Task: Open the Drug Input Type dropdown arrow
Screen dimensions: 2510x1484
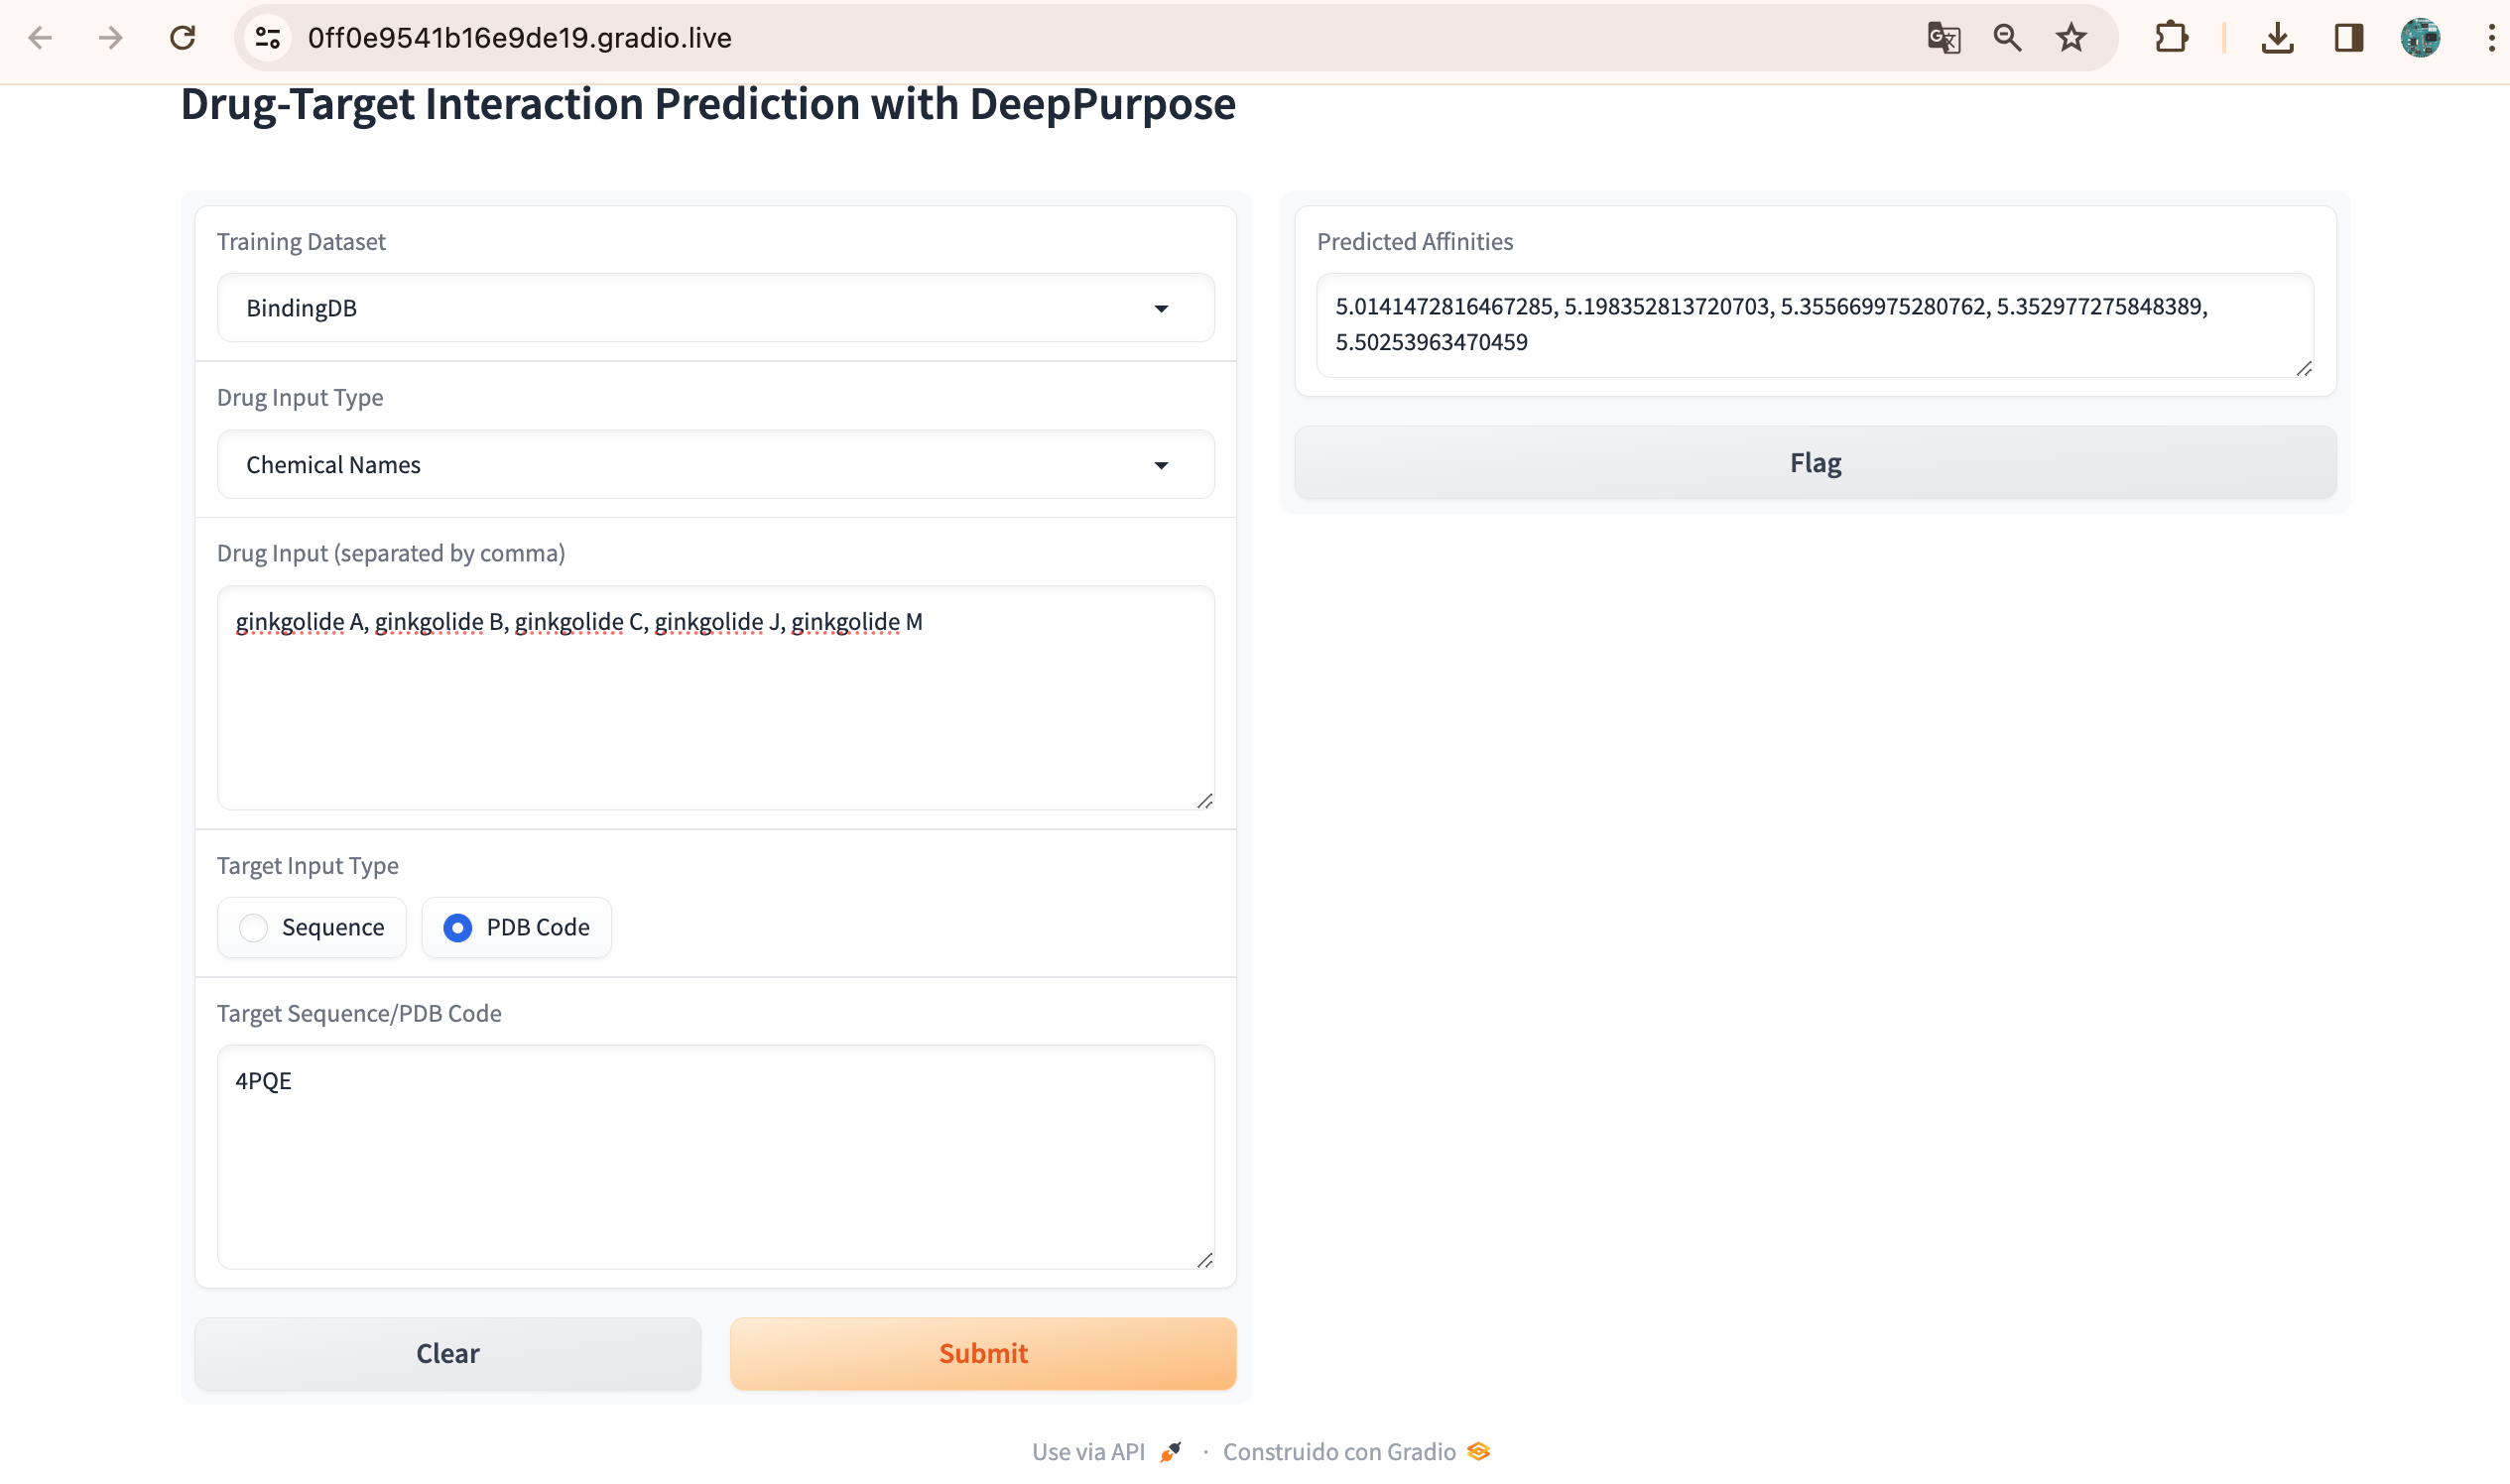Action: tap(1160, 465)
